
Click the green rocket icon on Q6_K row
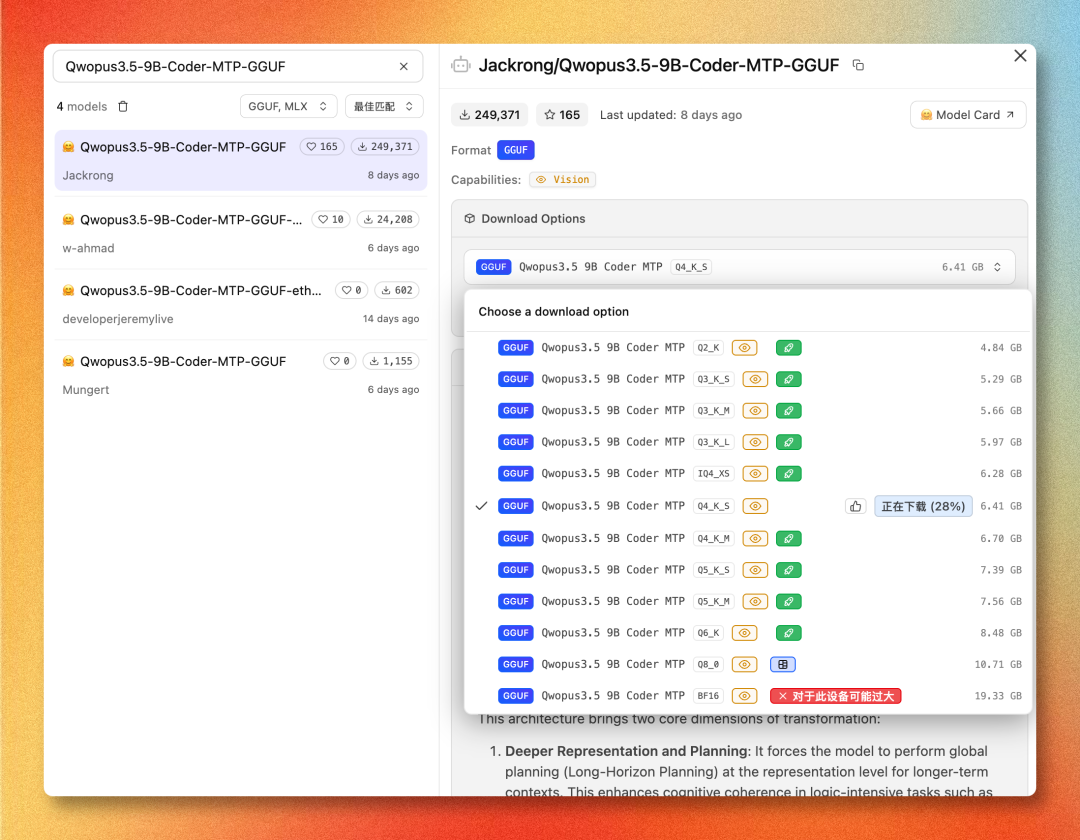coord(789,633)
